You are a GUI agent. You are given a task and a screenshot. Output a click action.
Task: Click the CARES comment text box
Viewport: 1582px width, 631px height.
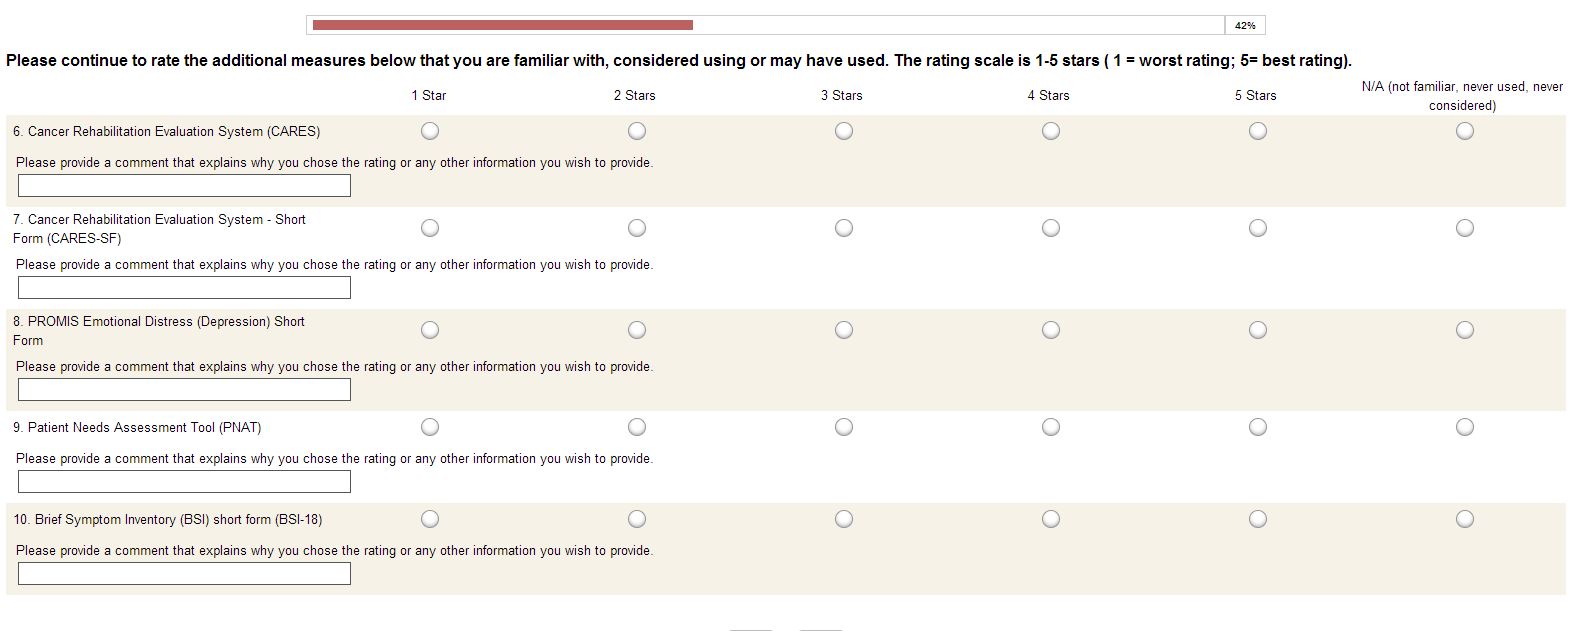184,186
